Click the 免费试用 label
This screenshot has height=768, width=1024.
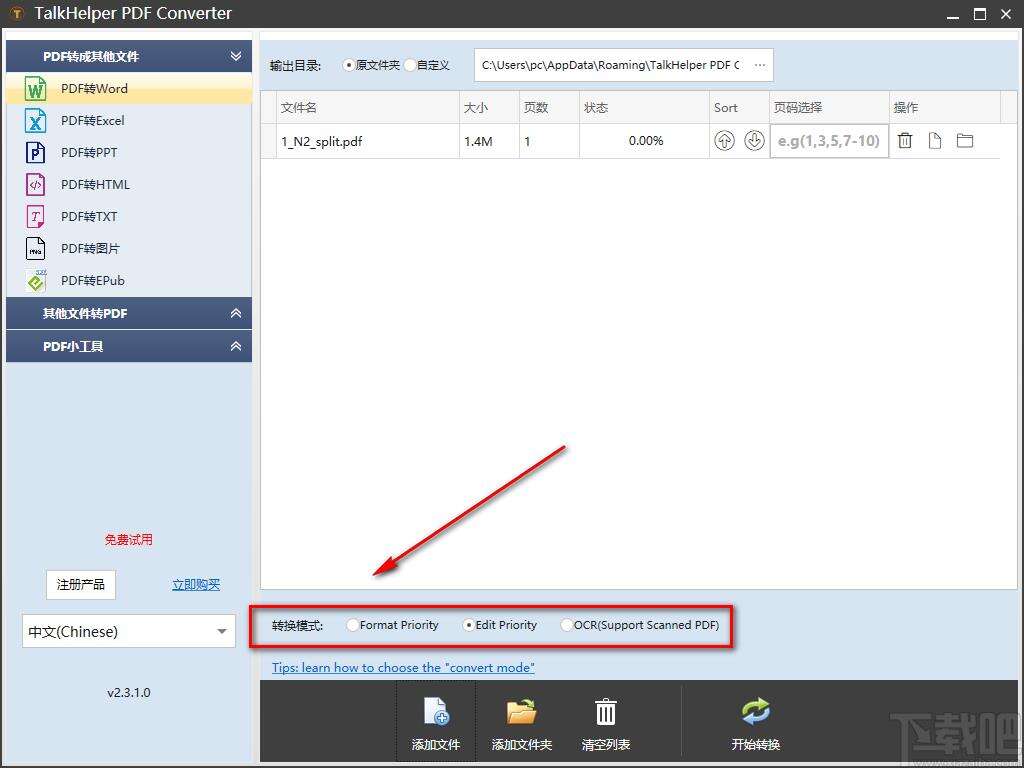129,539
